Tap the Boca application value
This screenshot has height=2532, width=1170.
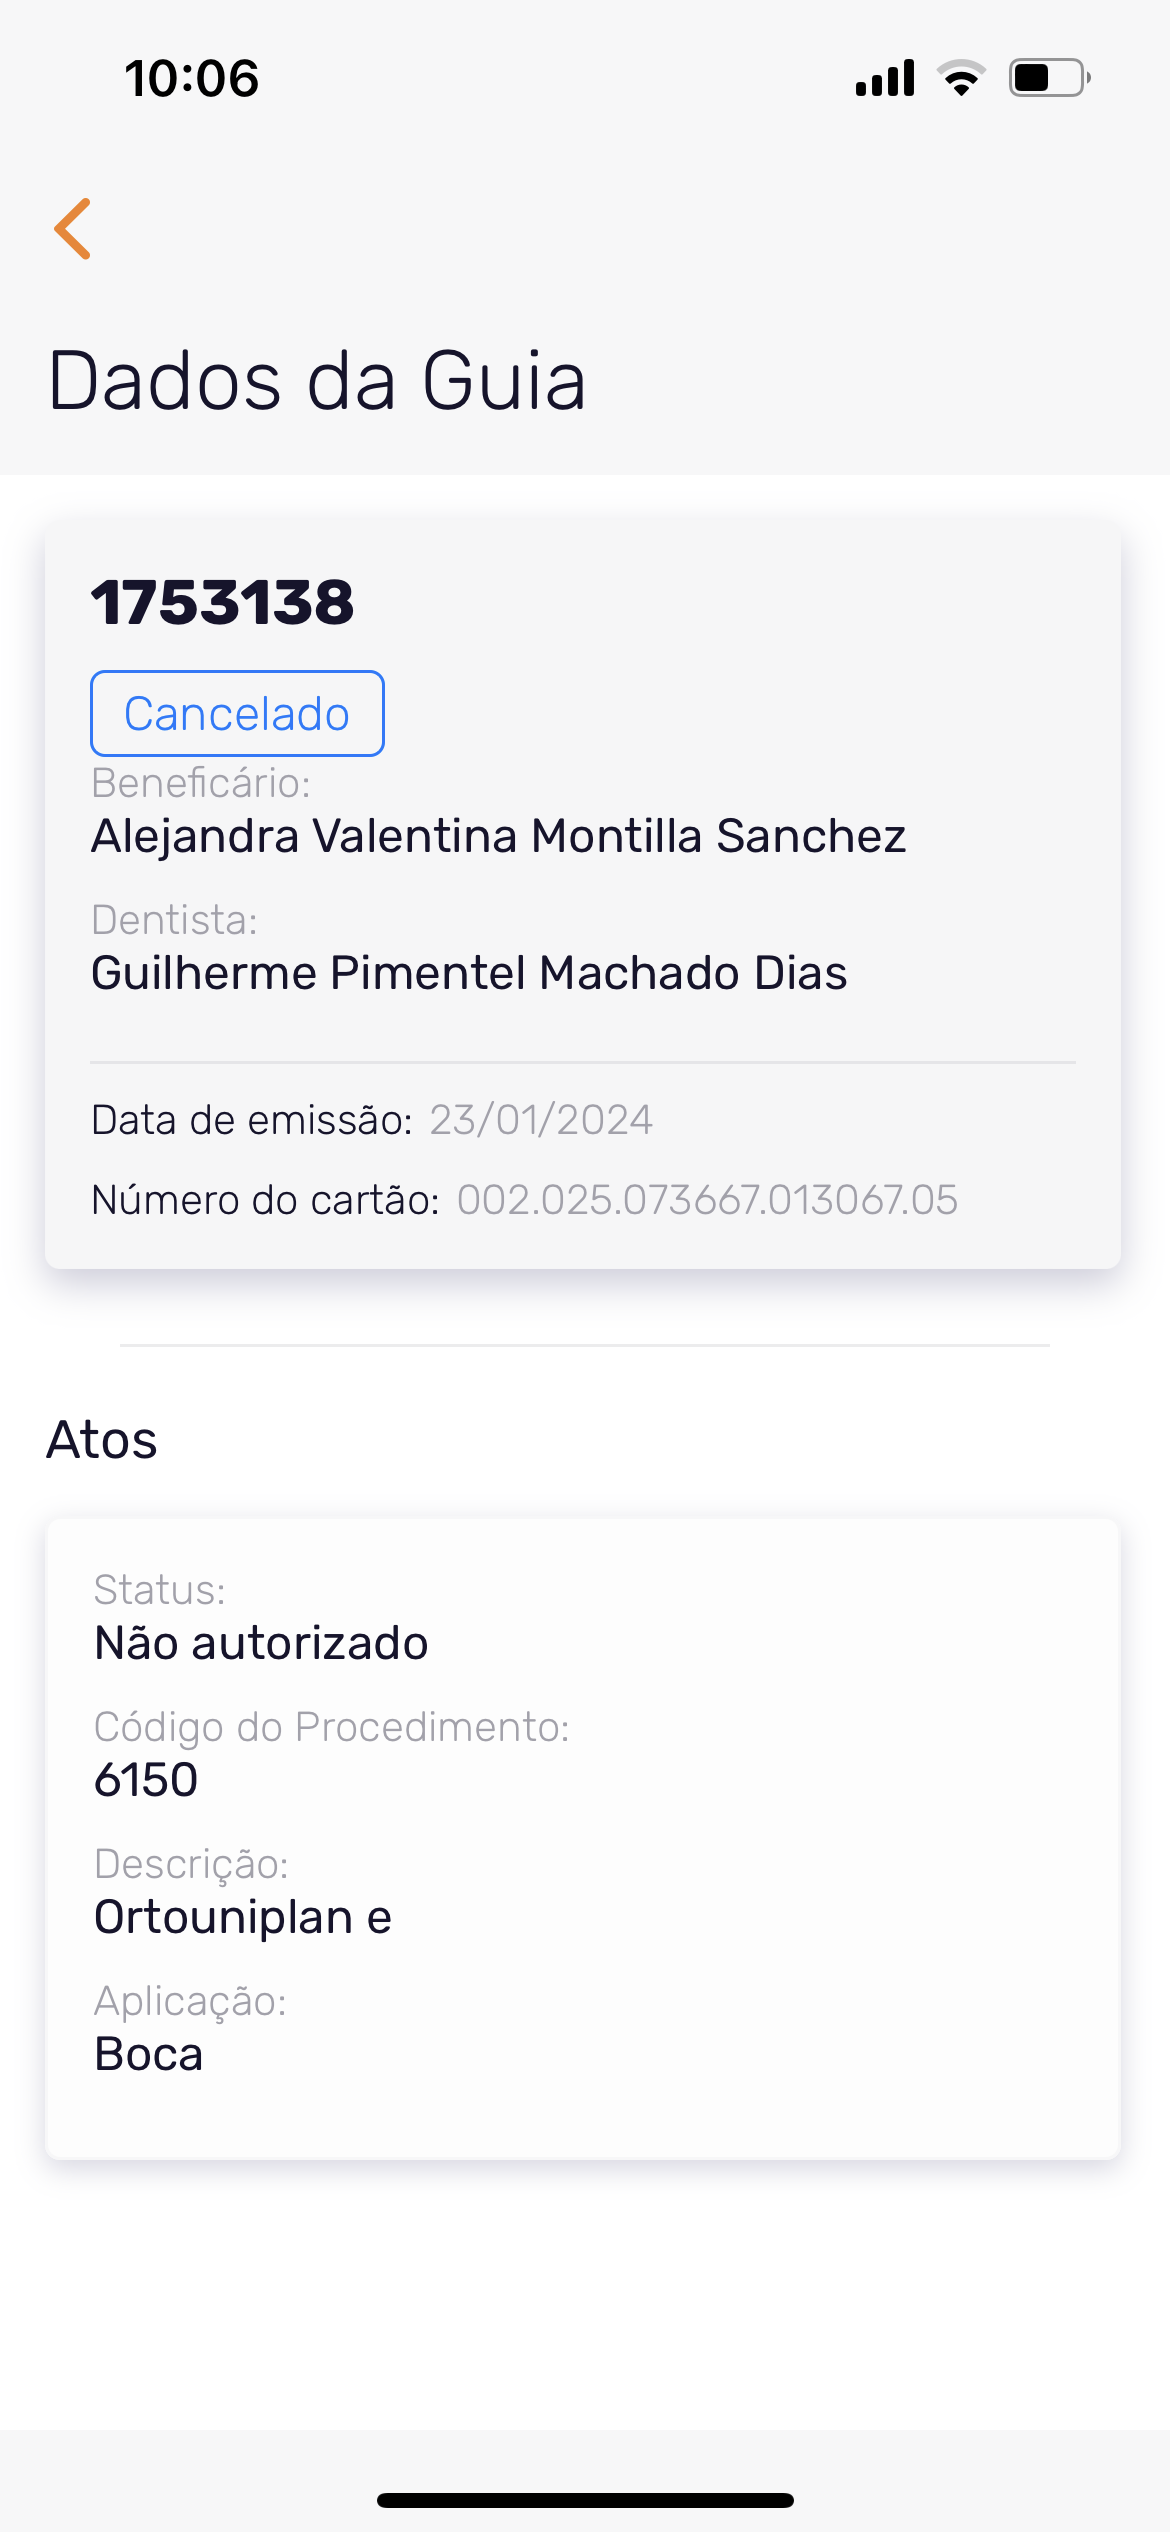pos(149,2054)
